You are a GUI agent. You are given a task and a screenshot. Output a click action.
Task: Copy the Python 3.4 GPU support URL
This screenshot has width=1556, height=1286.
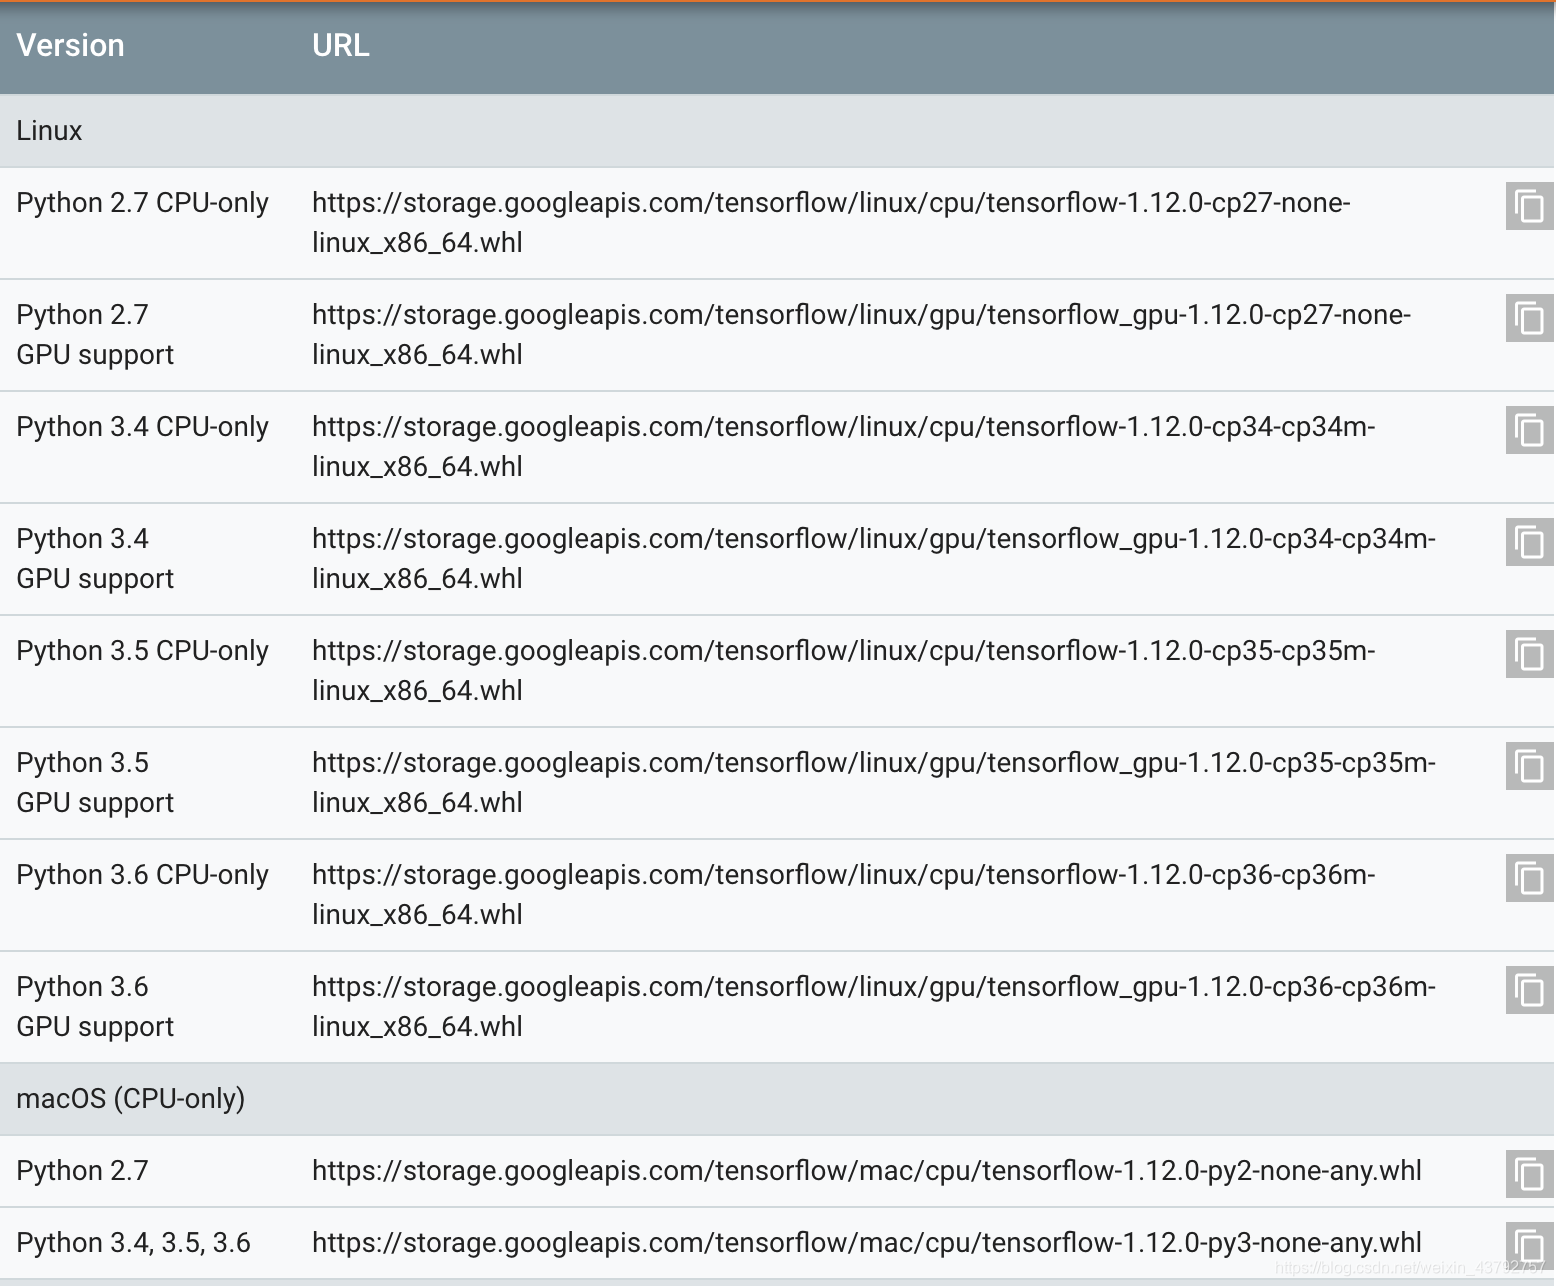(x=1529, y=542)
